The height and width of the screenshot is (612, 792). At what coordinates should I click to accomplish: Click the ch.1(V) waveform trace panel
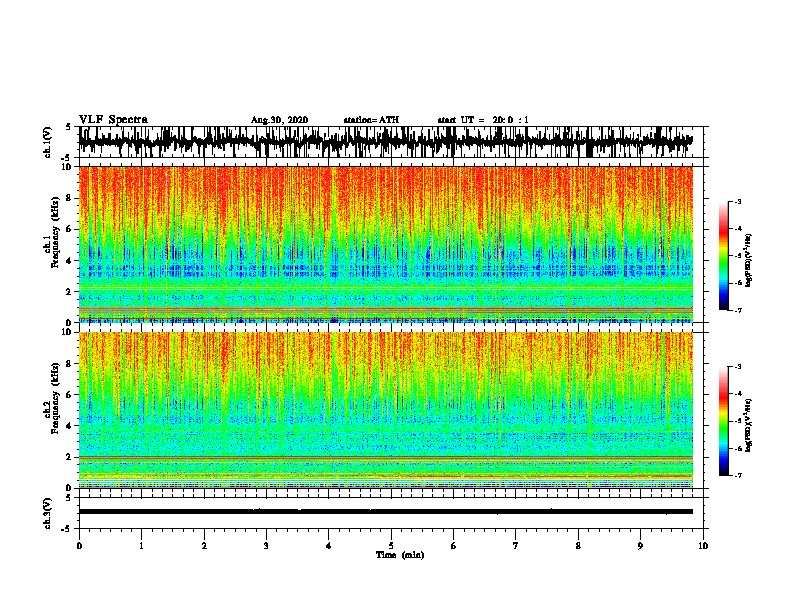[385, 142]
